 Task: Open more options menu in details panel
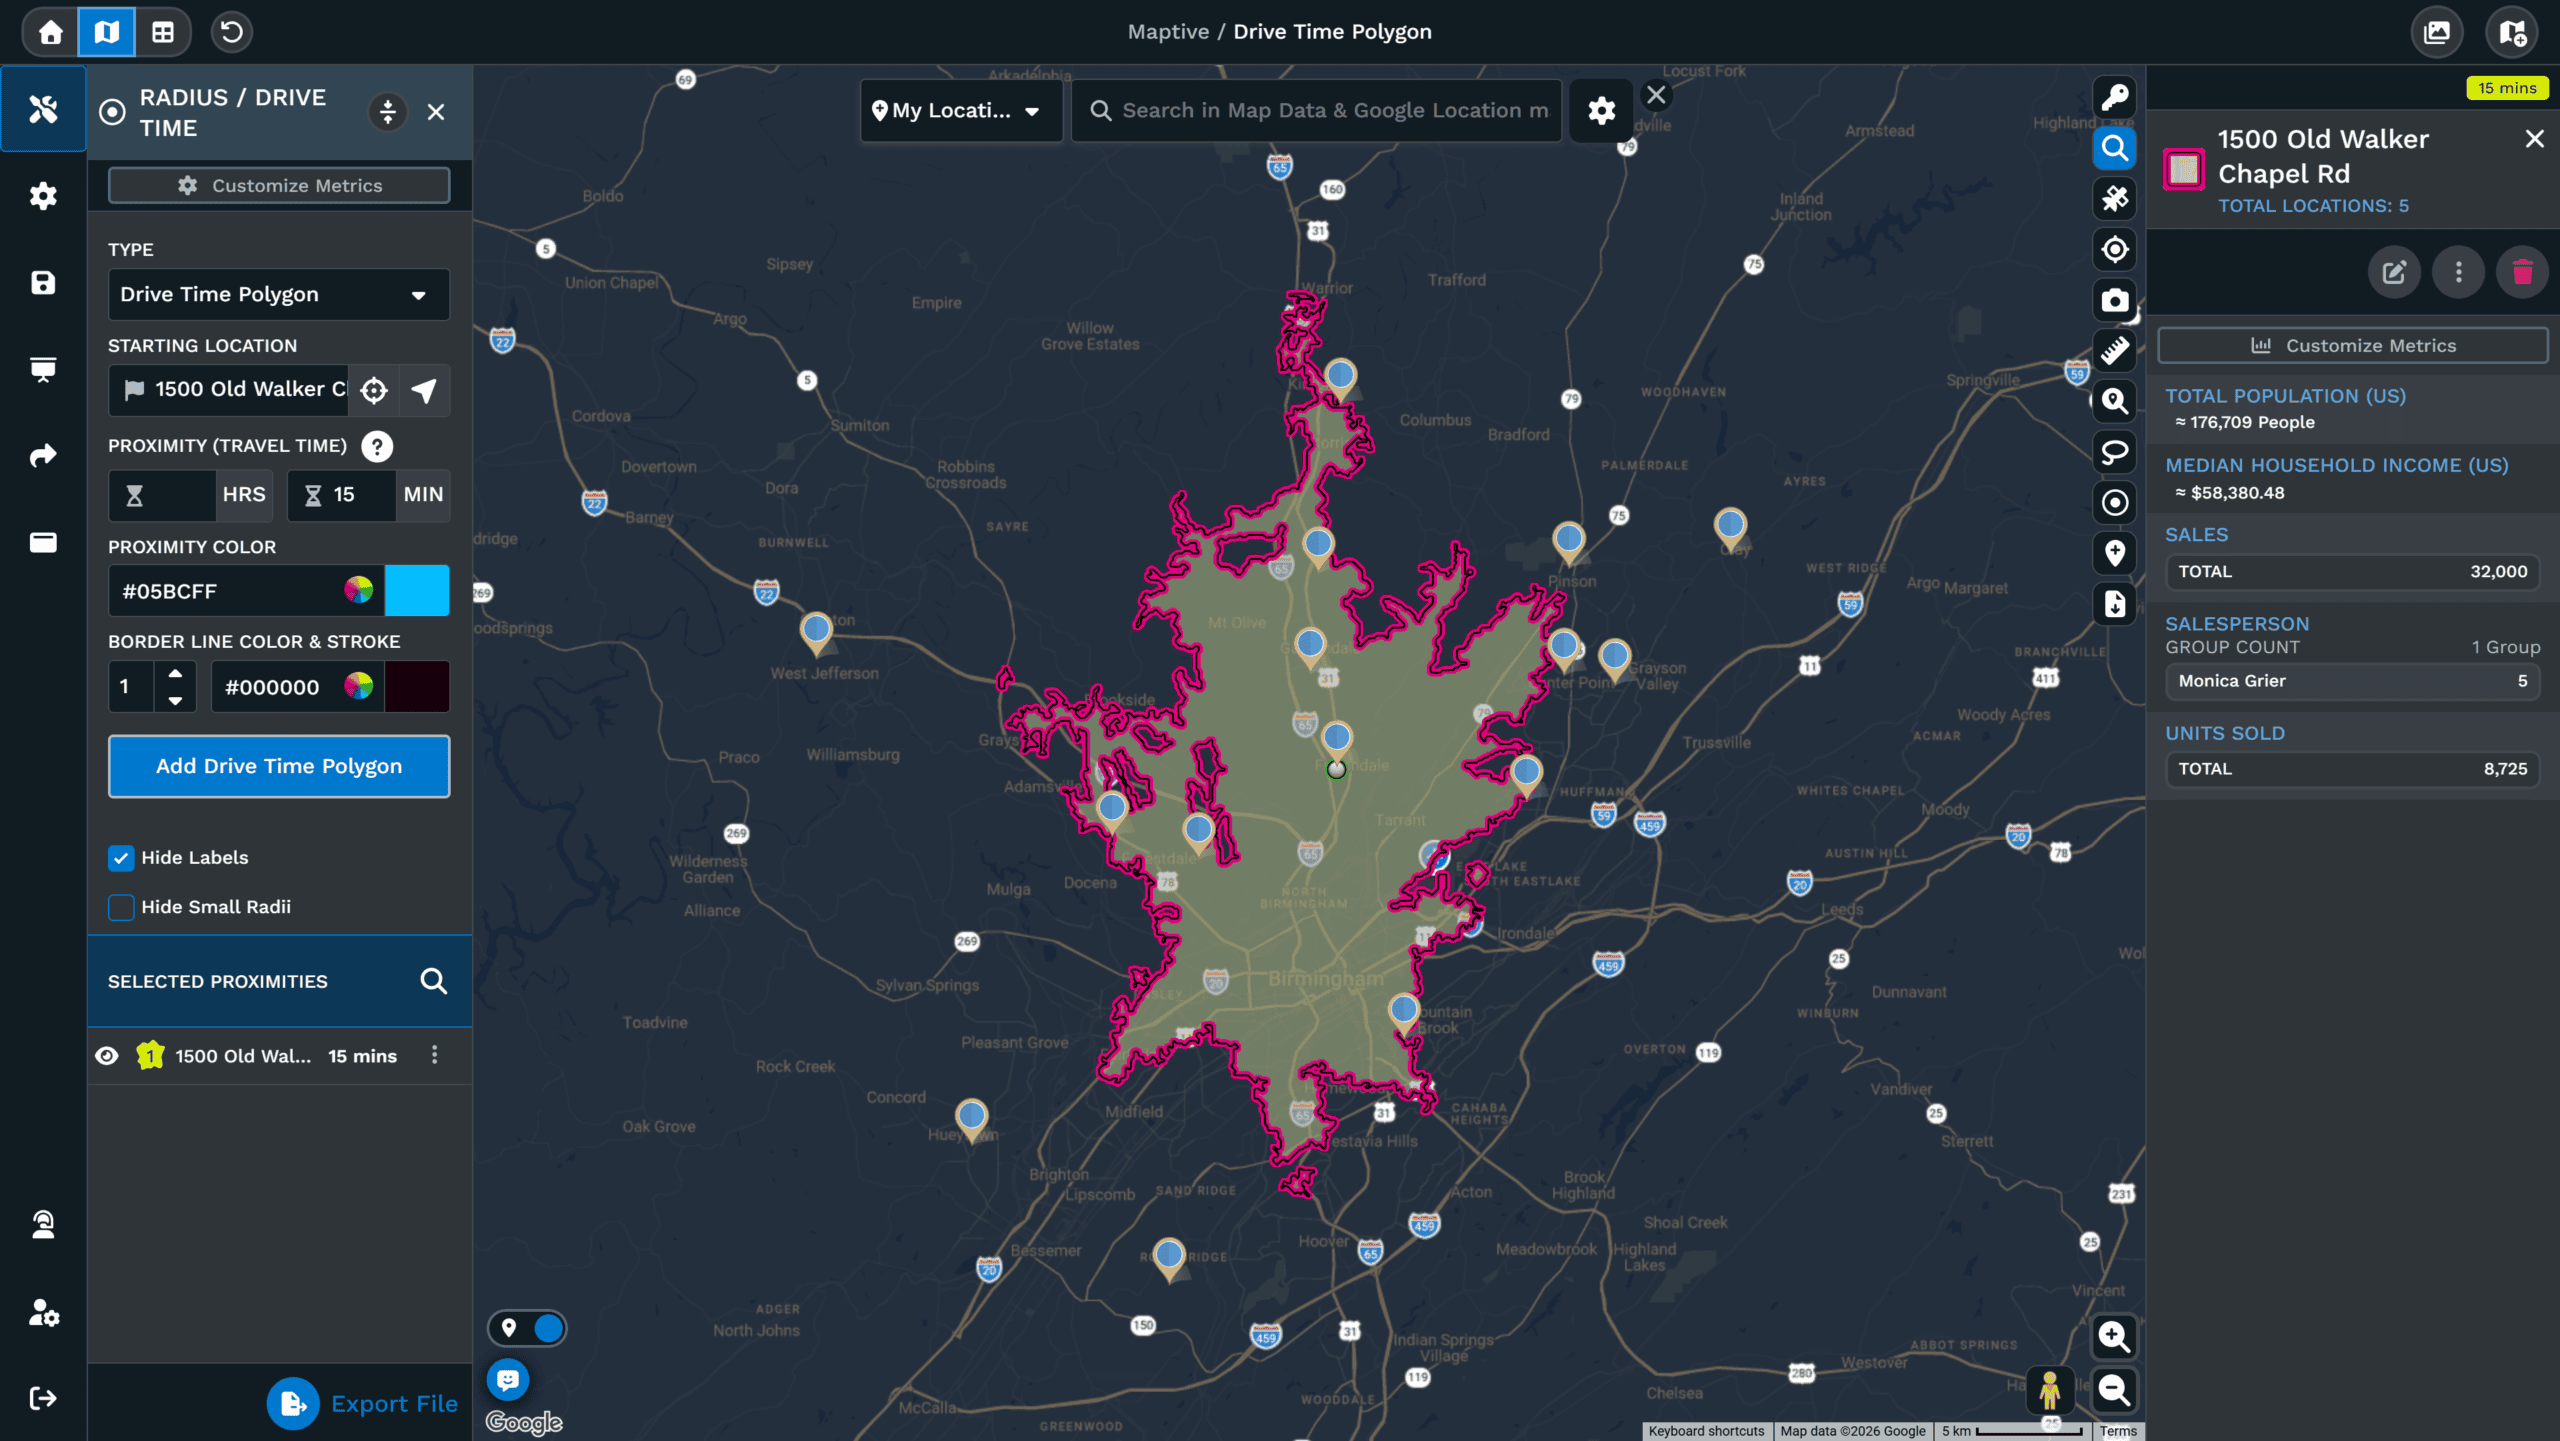(2458, 272)
